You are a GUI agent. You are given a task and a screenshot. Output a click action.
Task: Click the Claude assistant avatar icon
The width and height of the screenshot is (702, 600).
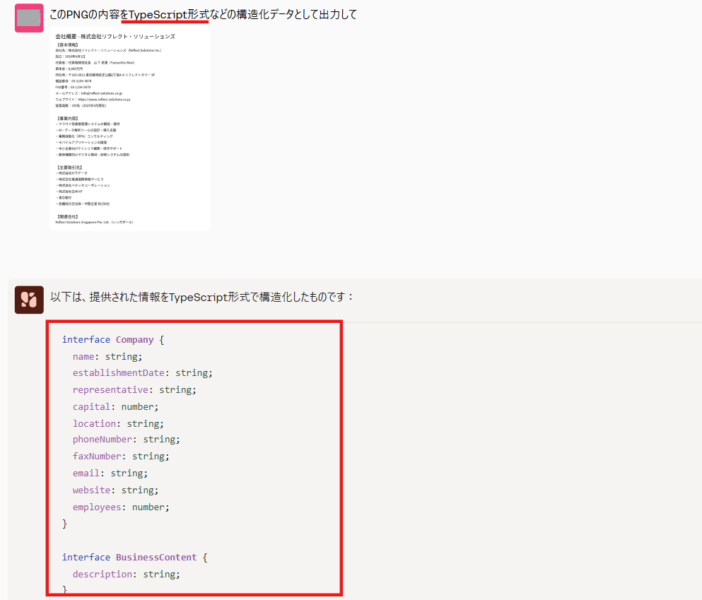(x=27, y=298)
